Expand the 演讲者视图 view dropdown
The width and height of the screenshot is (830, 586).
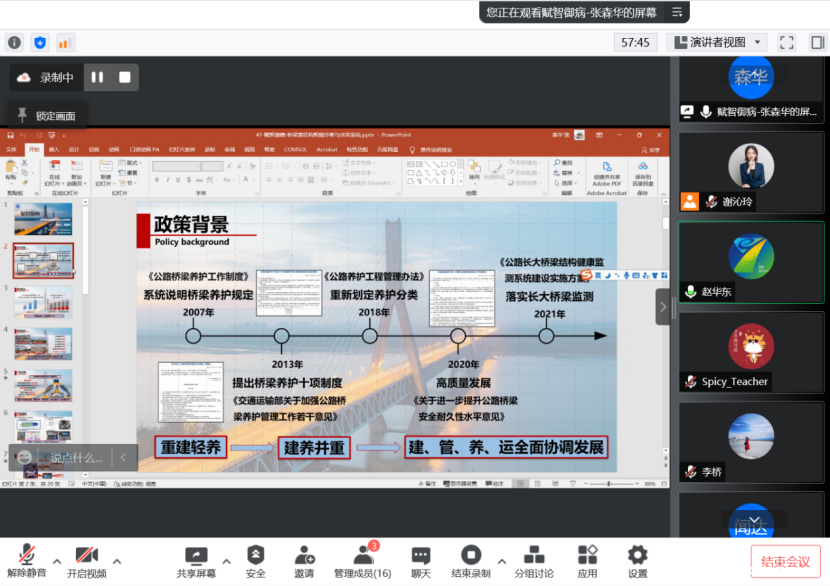pyautogui.click(x=716, y=42)
